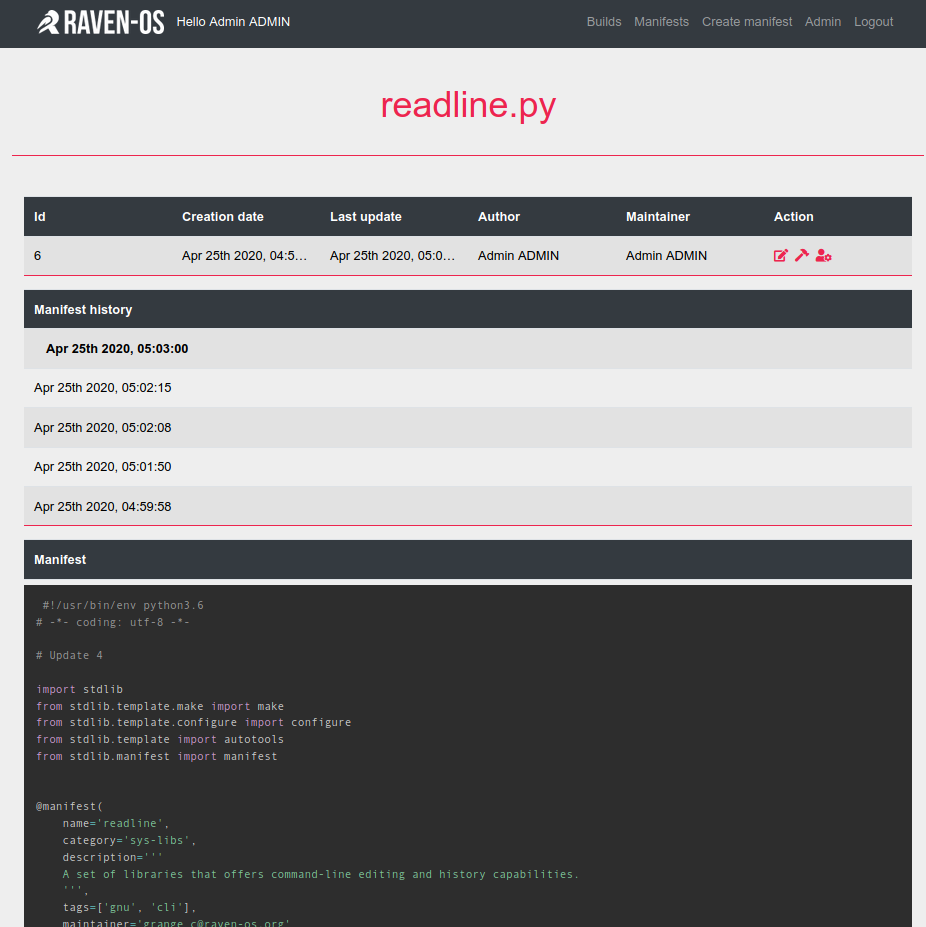
Task: Select history entry Apr 25th 2020, 05:02:15
Action: tap(103, 388)
